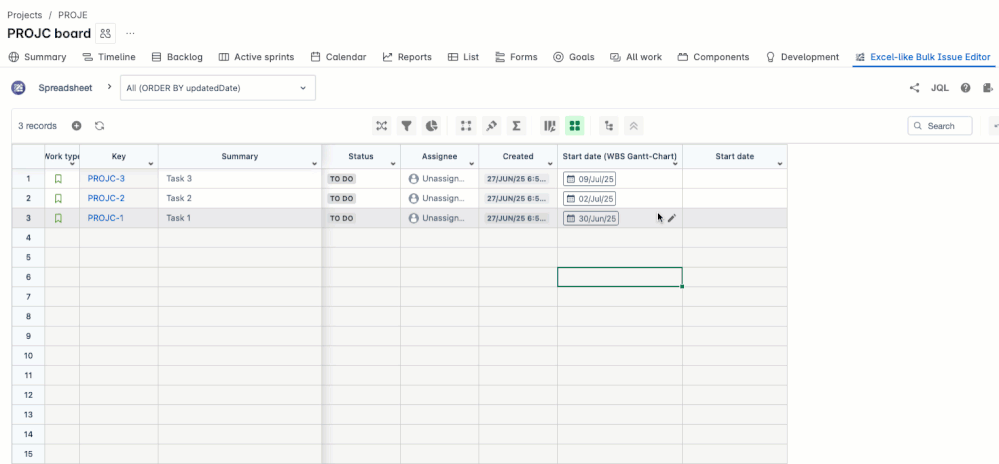Add a new record with plus icon
Viewport: 999px width, 464px height.
coord(76,126)
